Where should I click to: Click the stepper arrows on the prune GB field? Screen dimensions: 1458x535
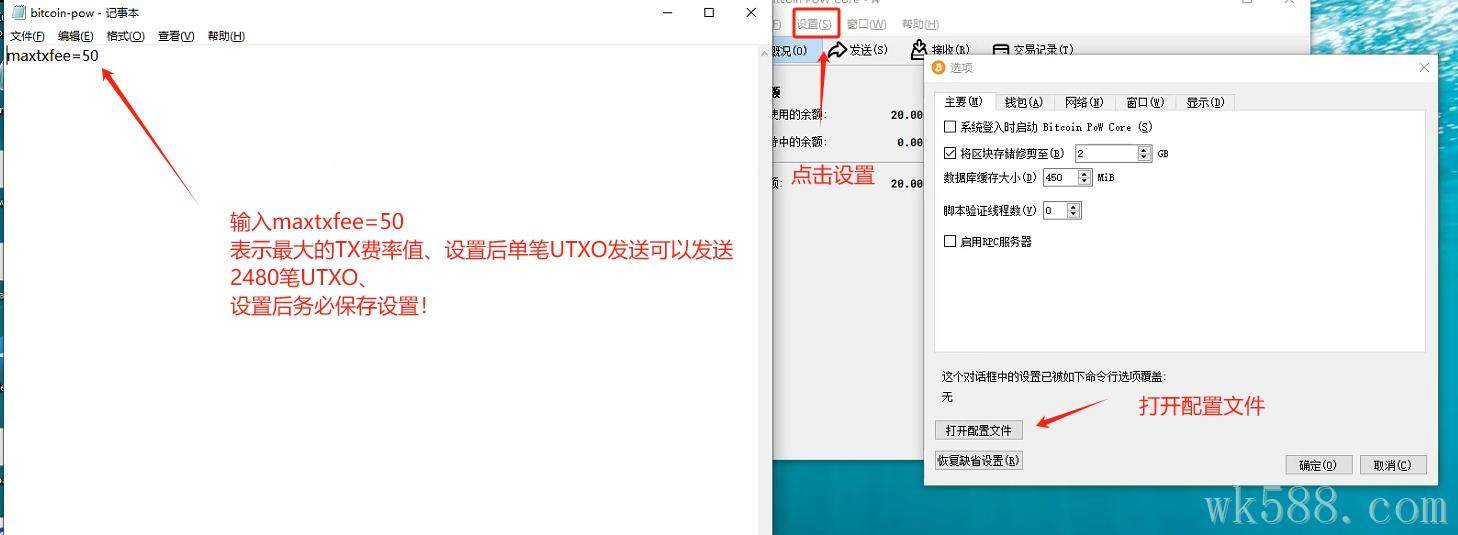coord(1145,154)
